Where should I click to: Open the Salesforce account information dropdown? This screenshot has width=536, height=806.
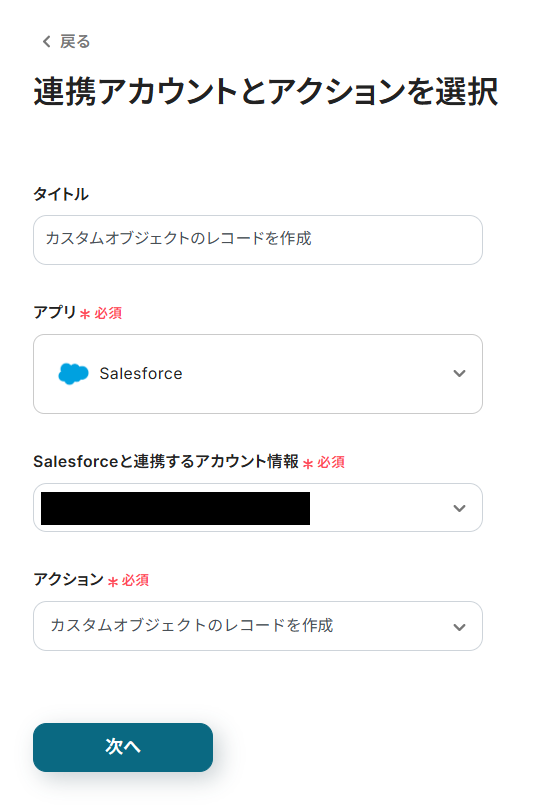257,508
